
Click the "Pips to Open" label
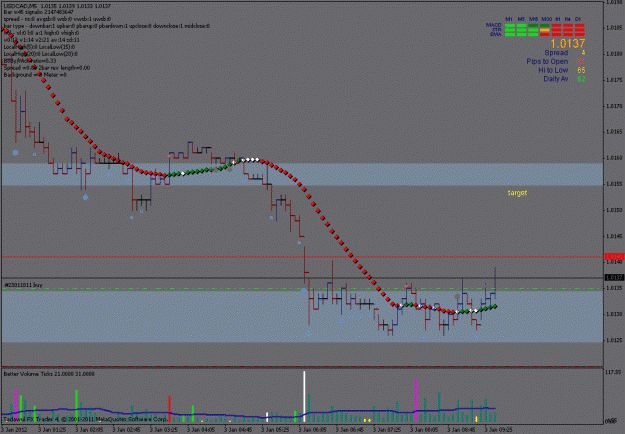point(547,61)
